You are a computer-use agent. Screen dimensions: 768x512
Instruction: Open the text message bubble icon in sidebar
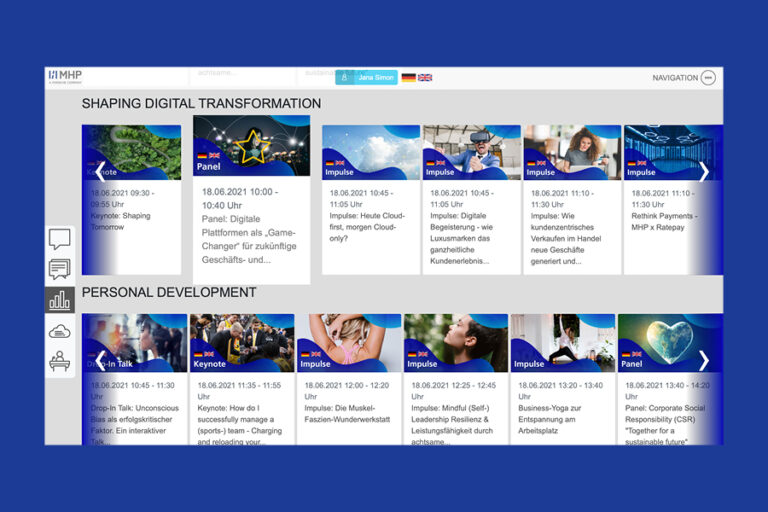[x=59, y=269]
